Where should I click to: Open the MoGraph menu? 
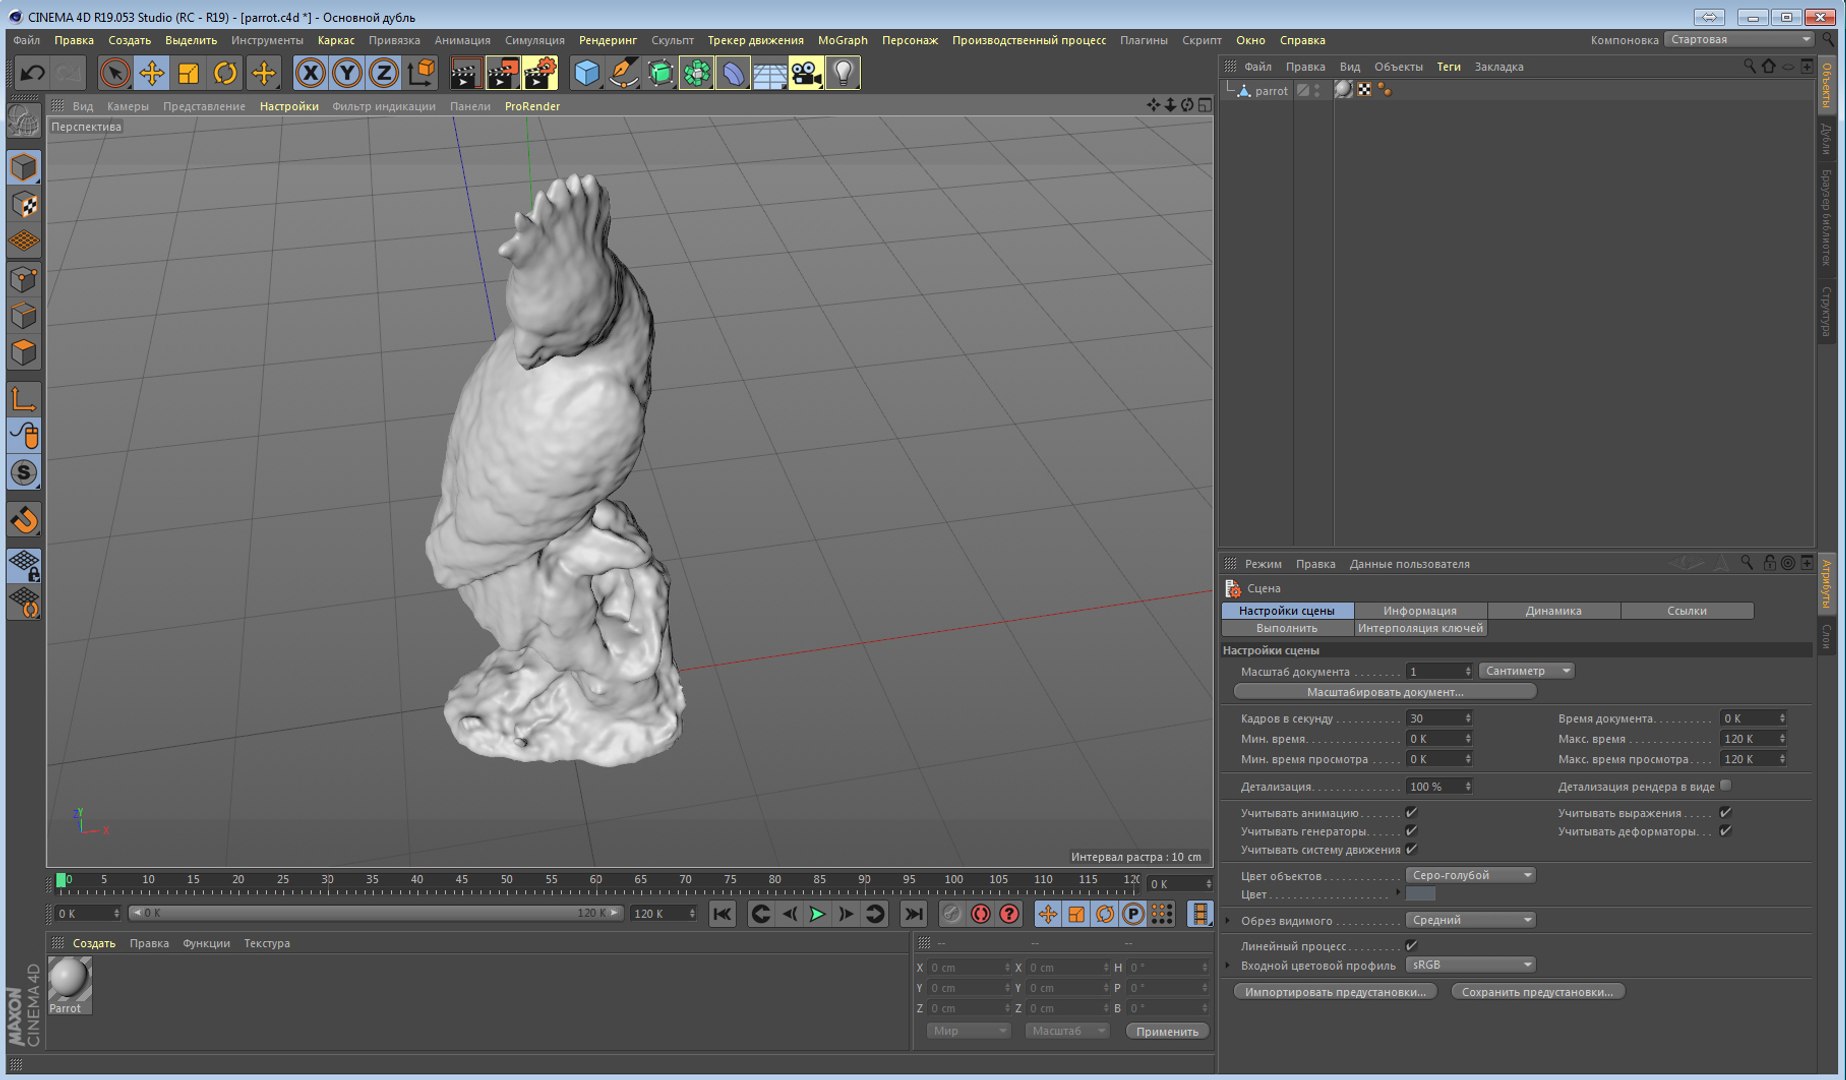click(842, 40)
